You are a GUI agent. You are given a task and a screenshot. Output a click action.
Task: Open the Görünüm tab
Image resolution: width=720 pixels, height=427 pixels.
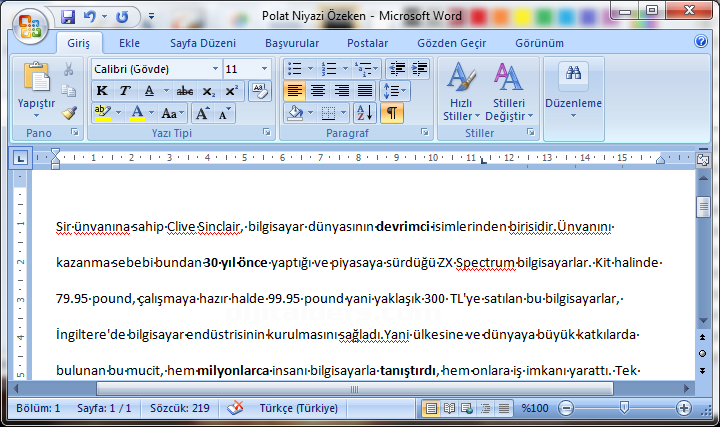[x=540, y=43]
